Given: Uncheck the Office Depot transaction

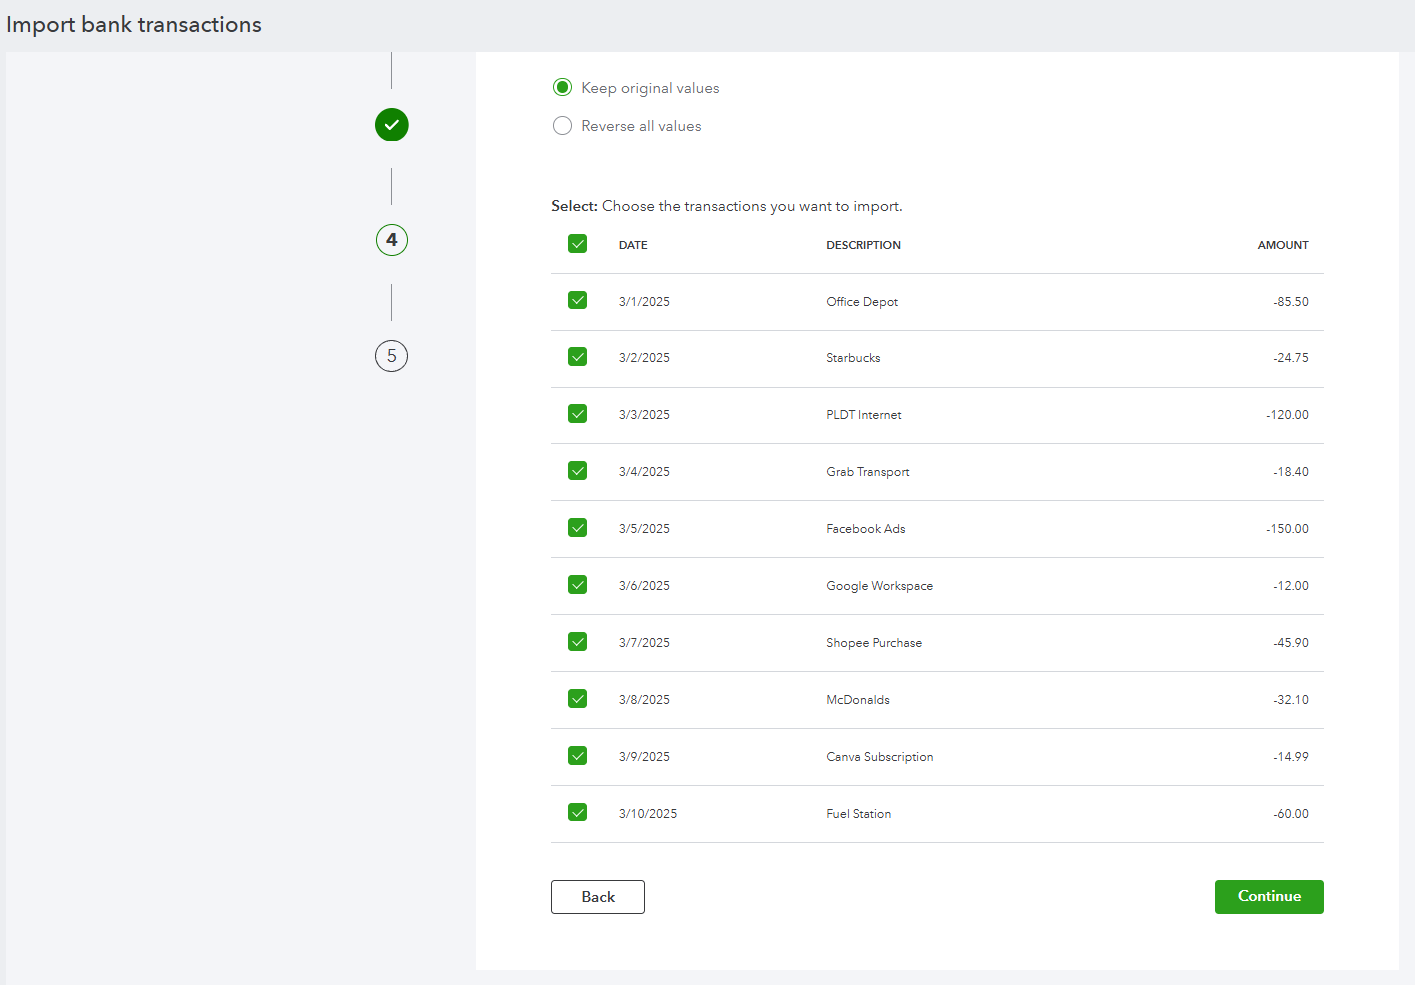Looking at the screenshot, I should pyautogui.click(x=578, y=300).
